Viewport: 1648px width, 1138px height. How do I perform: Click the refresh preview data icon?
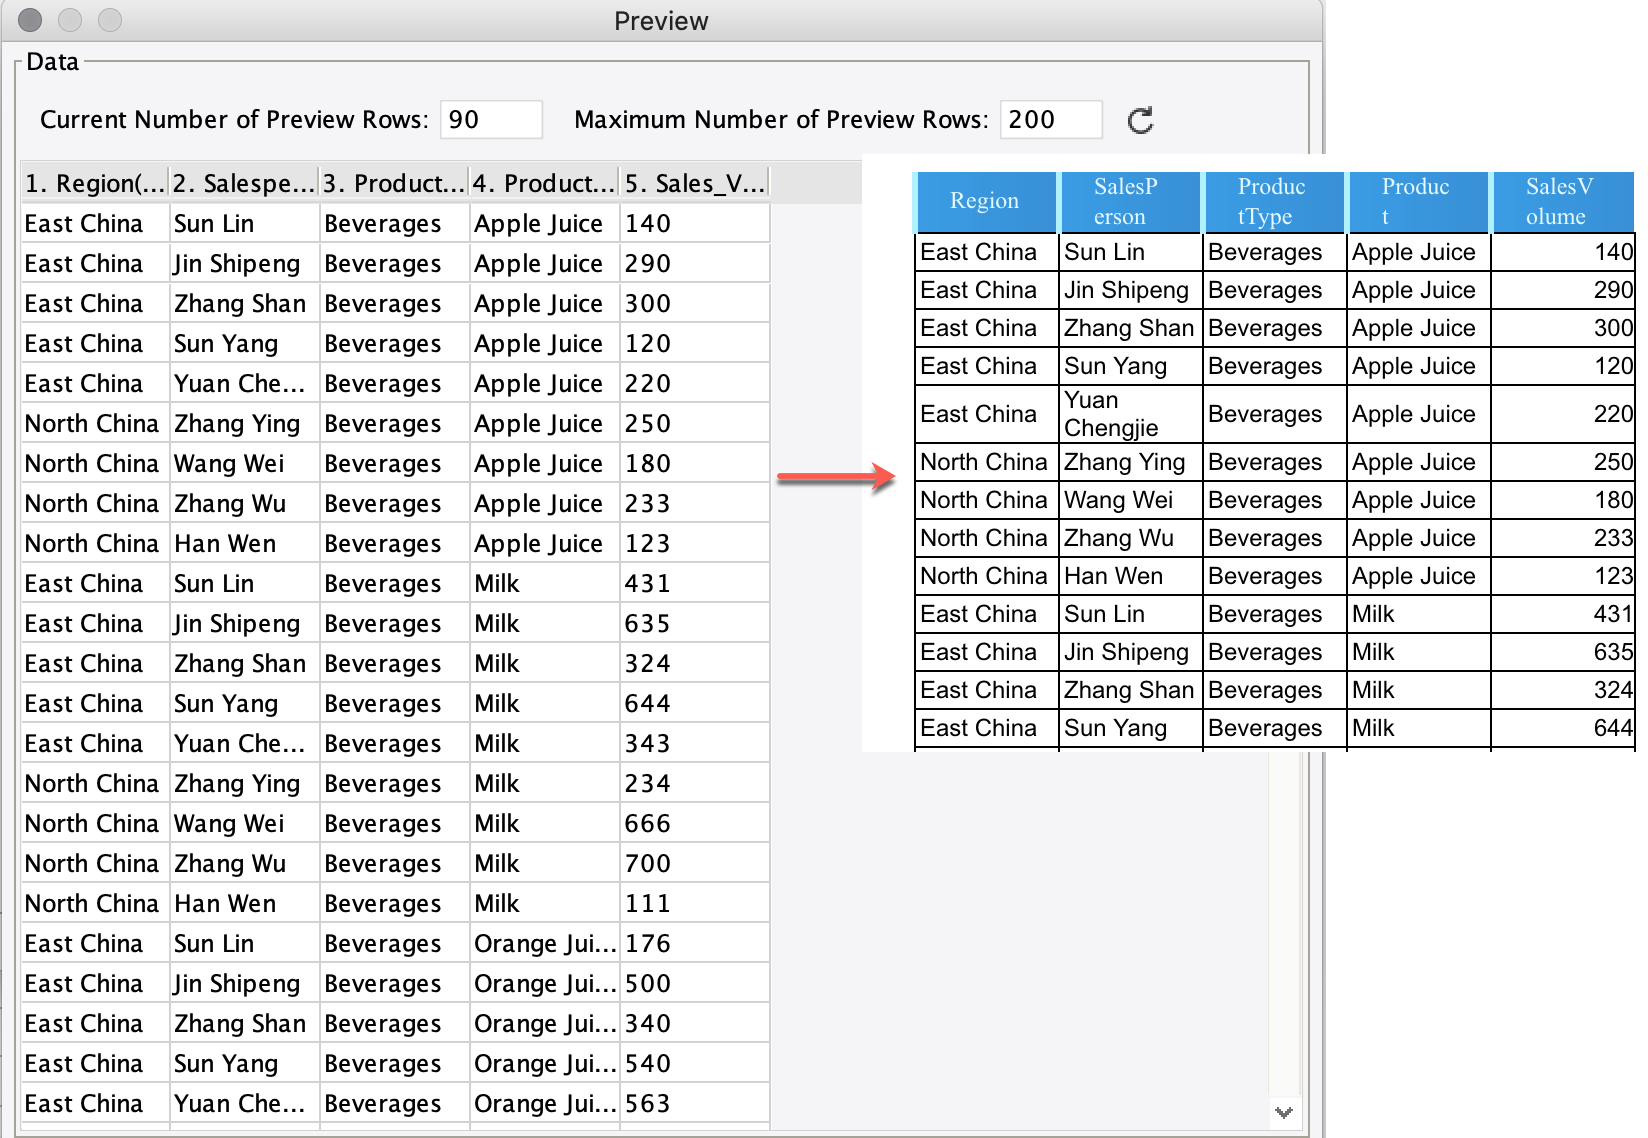(x=1139, y=120)
